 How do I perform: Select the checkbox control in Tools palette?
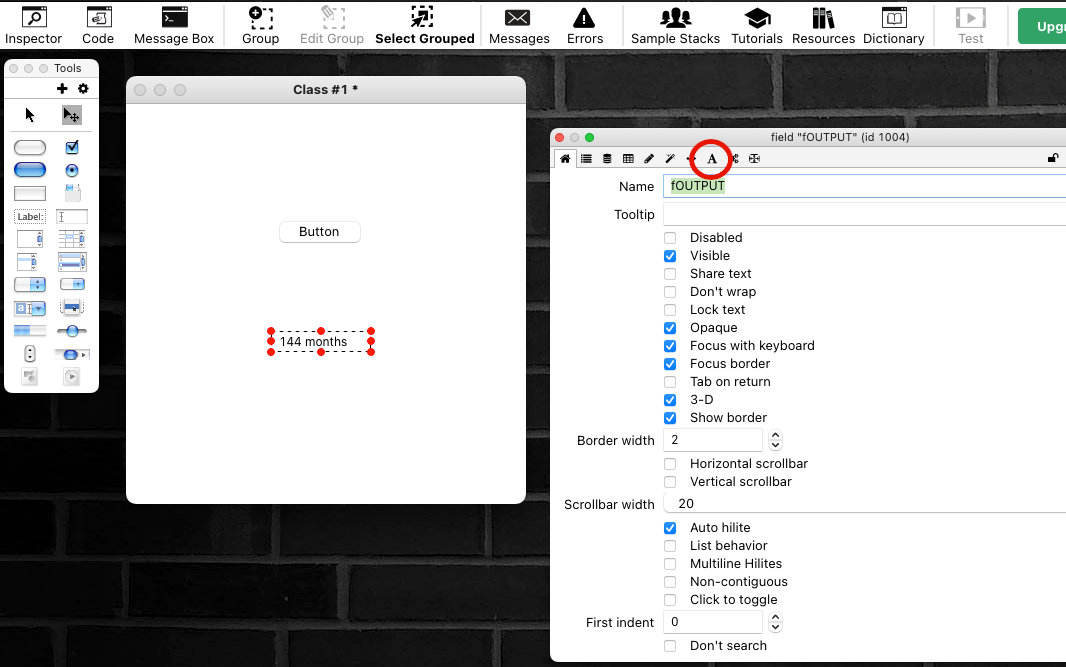72,148
